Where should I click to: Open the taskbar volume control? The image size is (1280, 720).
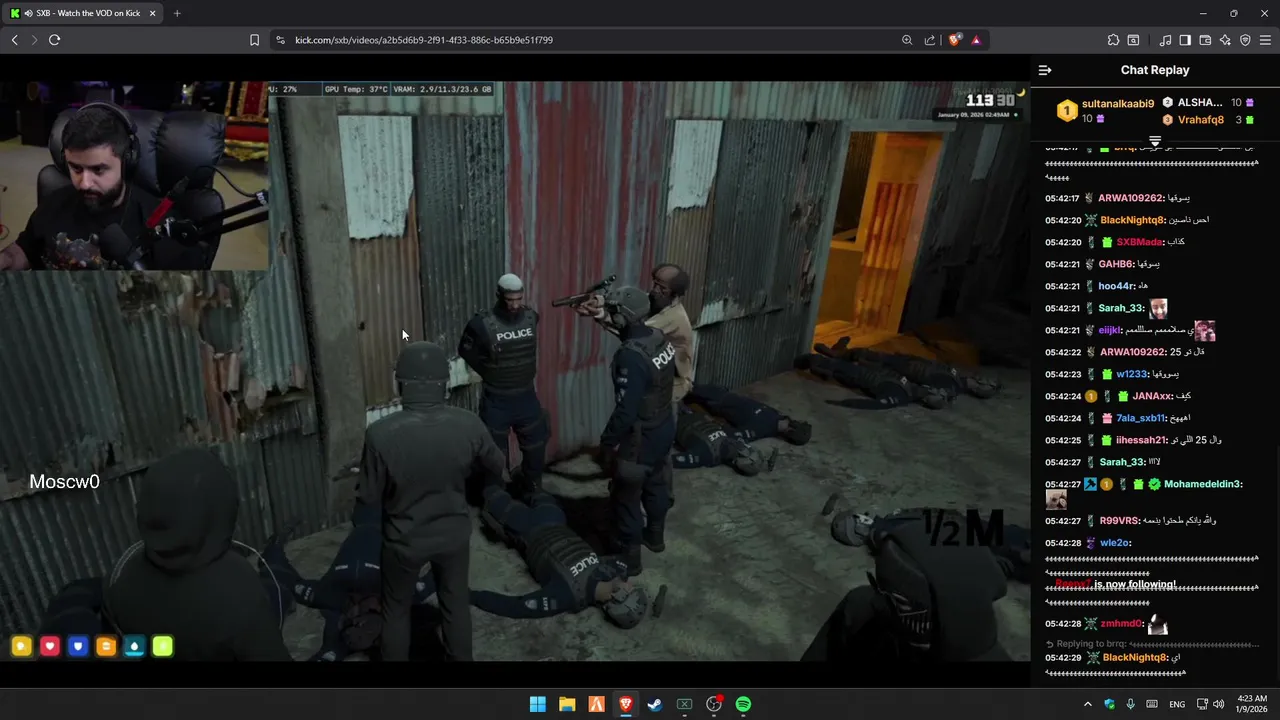[1219, 704]
